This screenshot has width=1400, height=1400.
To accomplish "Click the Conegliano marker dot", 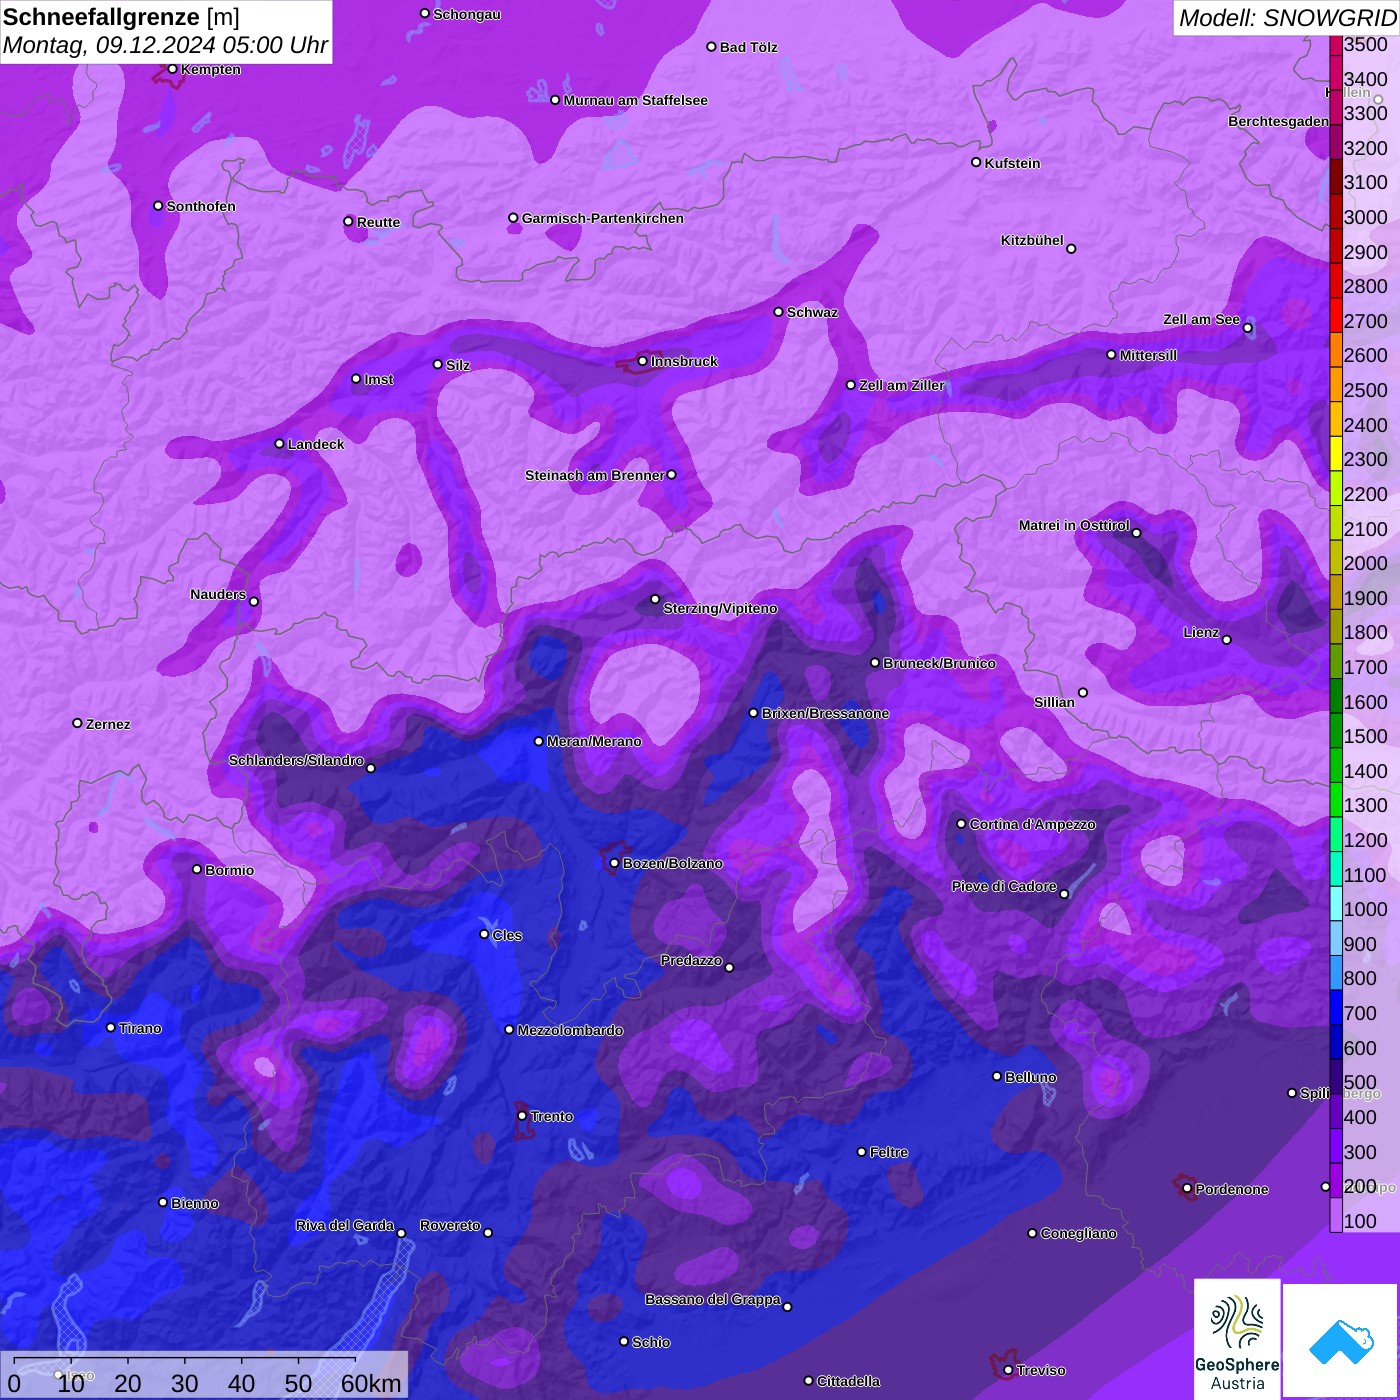I will click(1032, 1233).
